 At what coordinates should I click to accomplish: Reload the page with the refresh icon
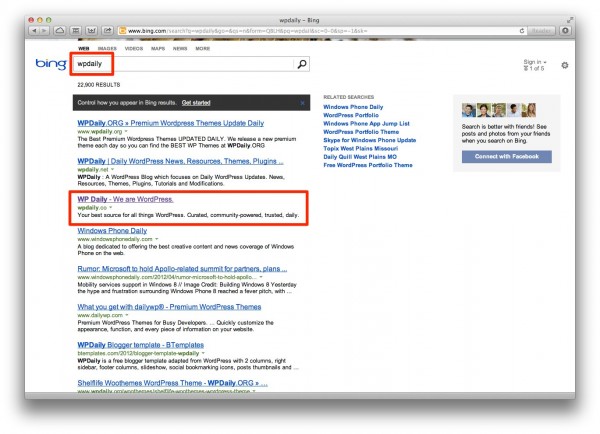point(522,31)
